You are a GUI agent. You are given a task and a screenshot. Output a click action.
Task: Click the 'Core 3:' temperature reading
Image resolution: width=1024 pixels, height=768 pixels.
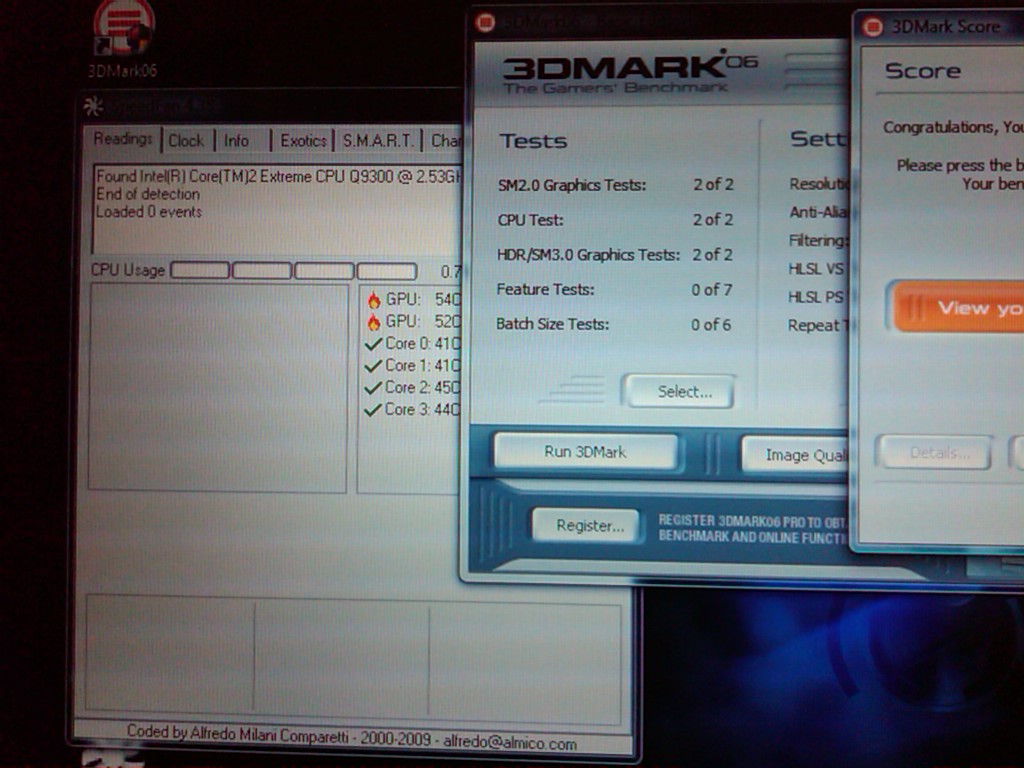click(423, 409)
